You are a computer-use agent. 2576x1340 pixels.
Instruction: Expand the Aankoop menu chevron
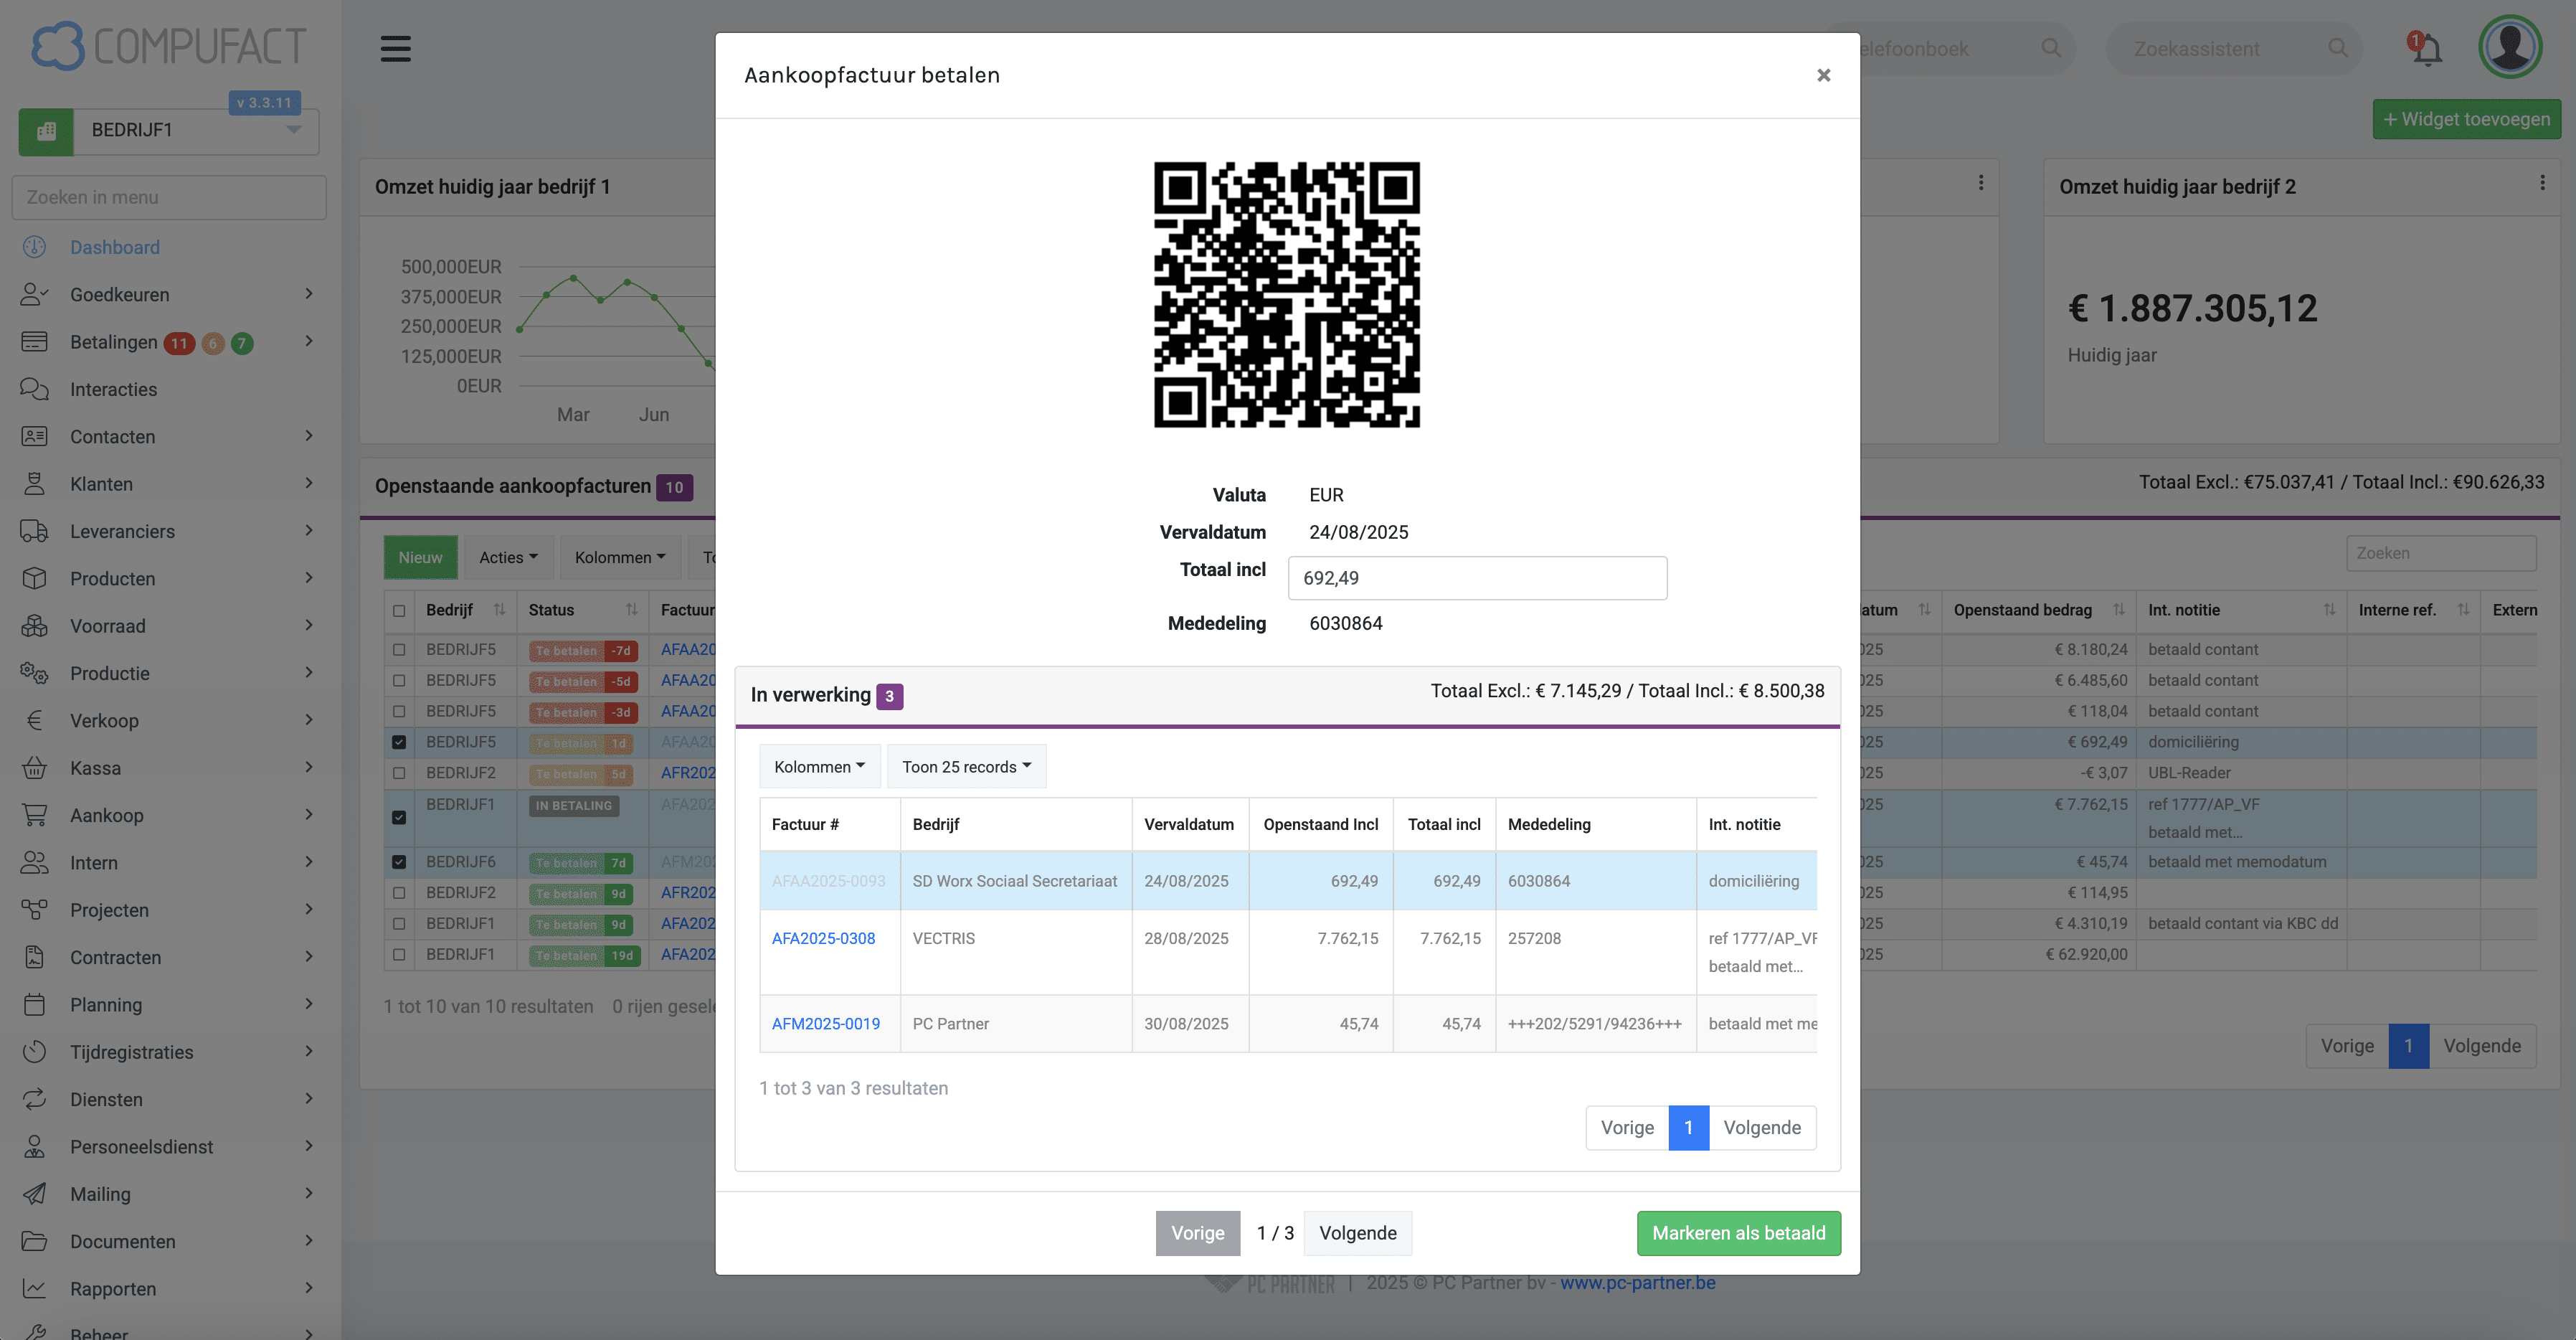click(x=309, y=814)
